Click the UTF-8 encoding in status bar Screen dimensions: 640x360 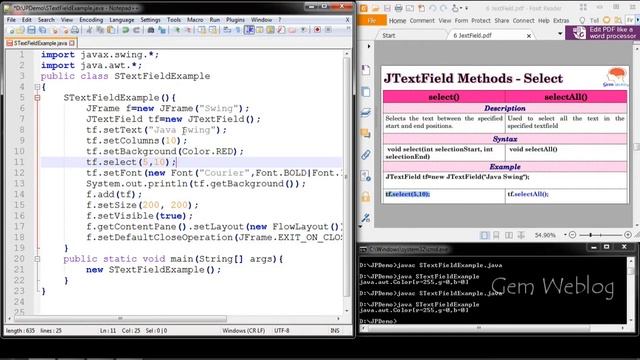282,331
